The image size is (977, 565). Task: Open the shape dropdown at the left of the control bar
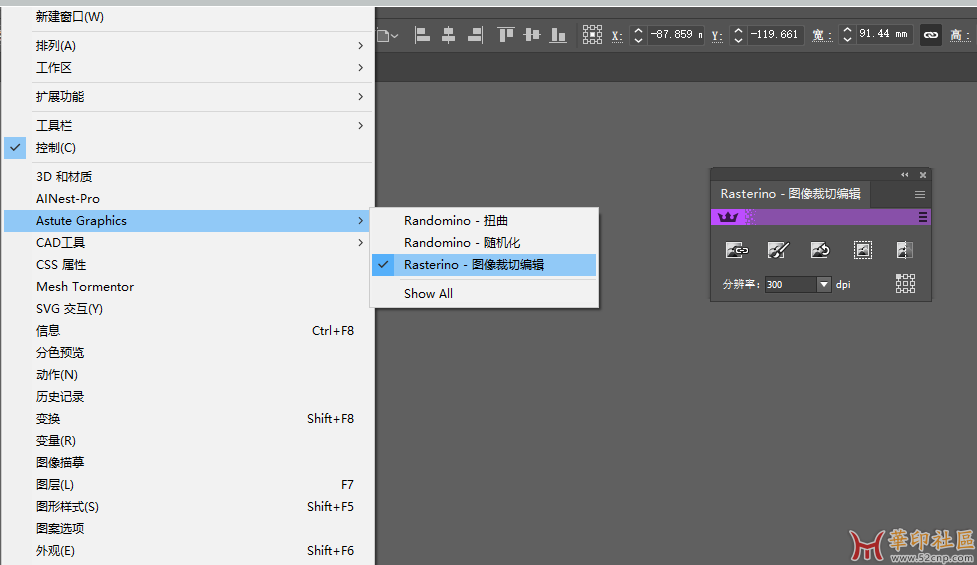pyautogui.click(x=387, y=36)
